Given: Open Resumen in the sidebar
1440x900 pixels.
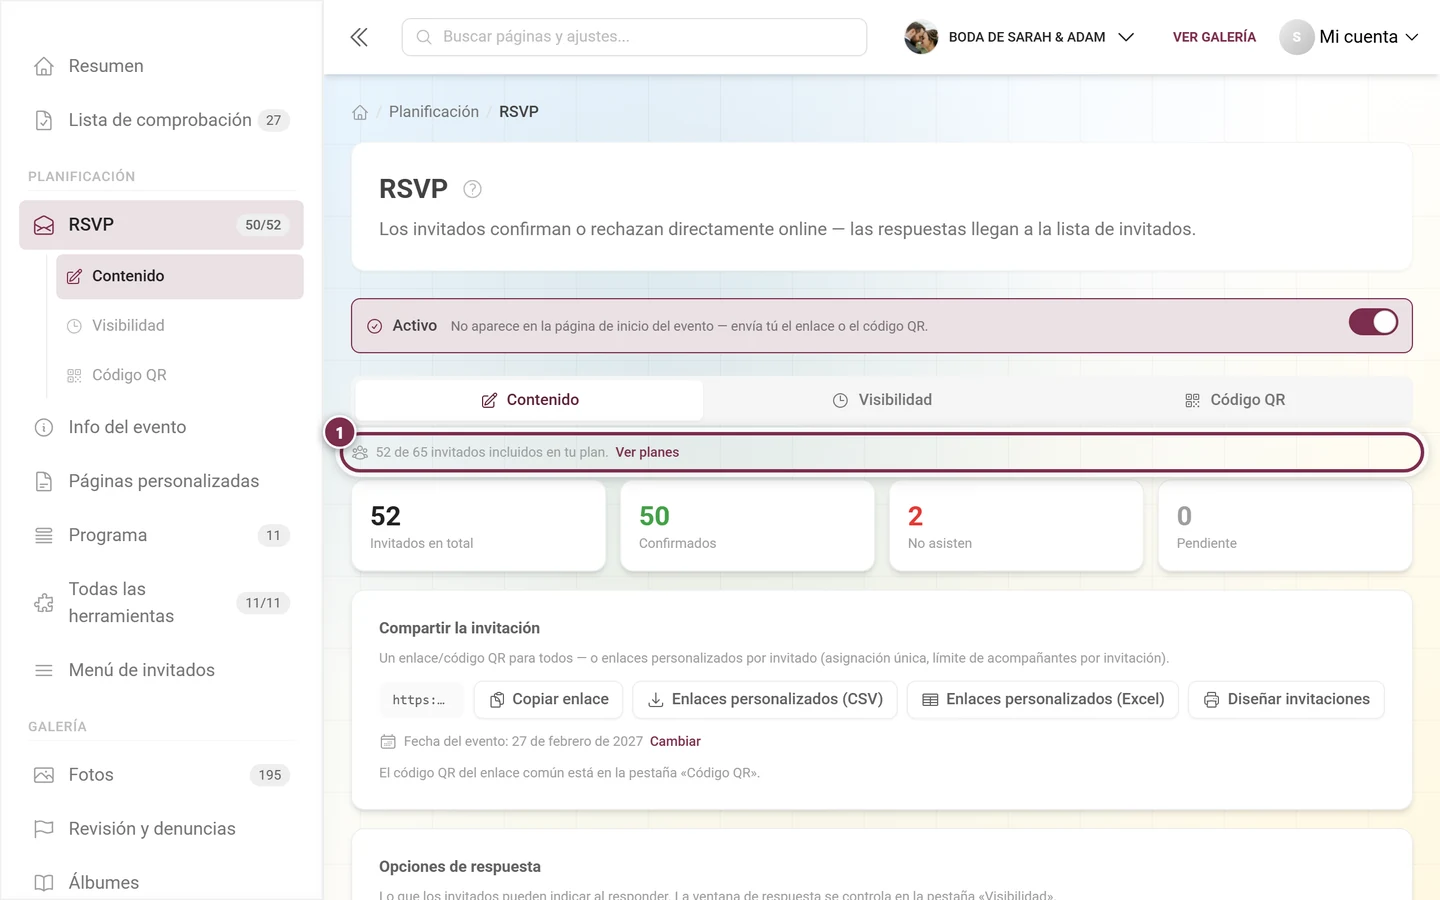Looking at the screenshot, I should 161,66.
